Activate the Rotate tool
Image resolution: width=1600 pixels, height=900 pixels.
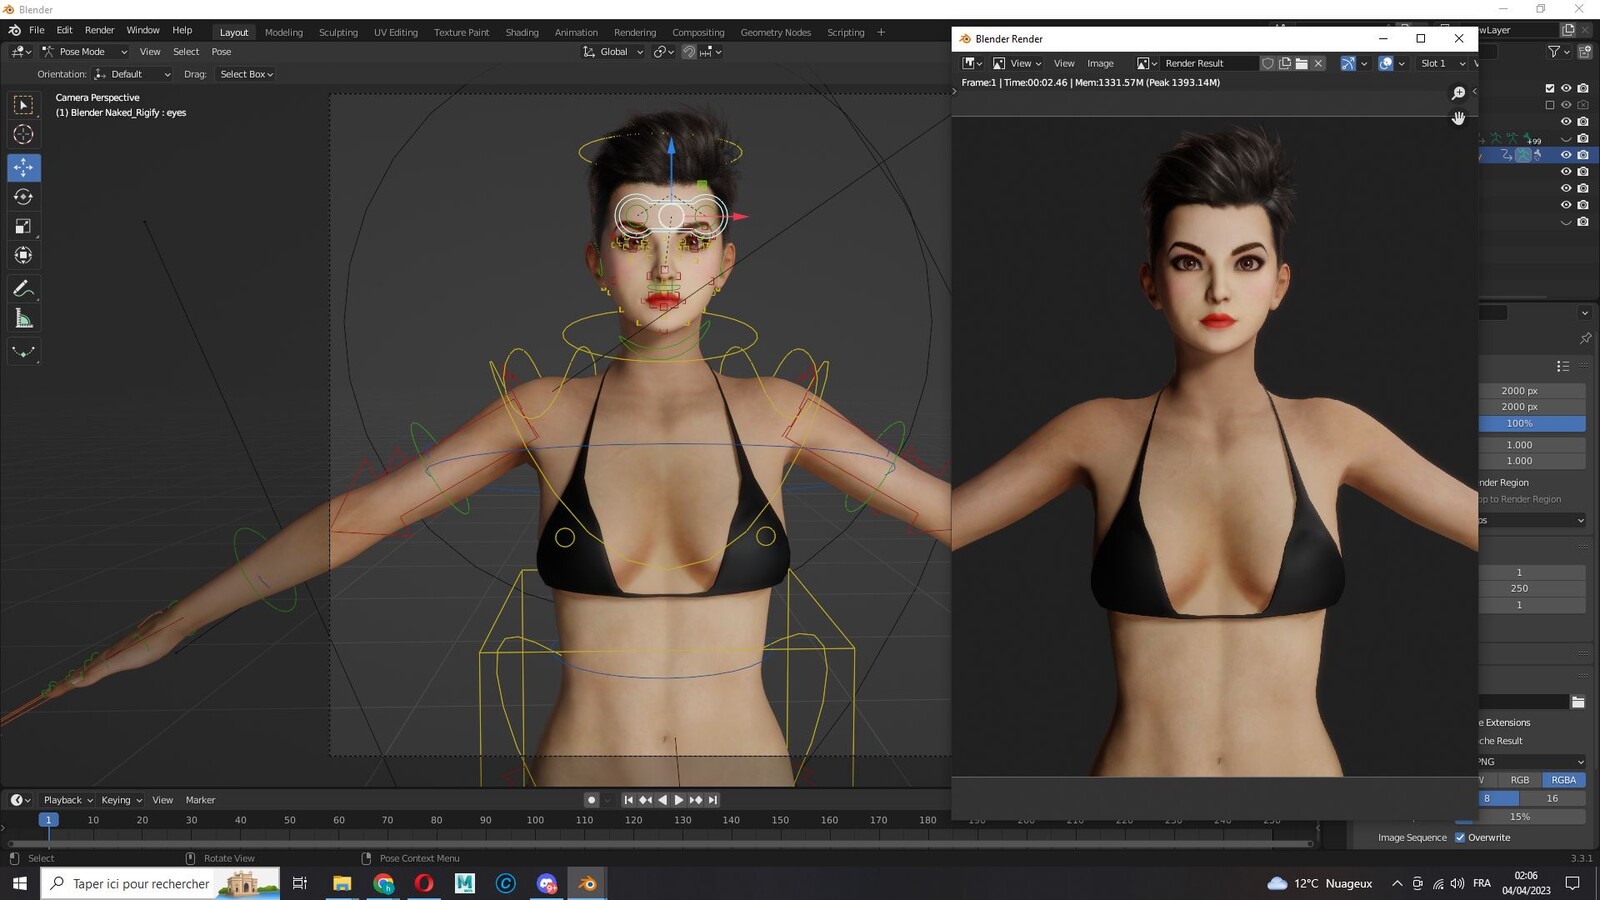23,197
